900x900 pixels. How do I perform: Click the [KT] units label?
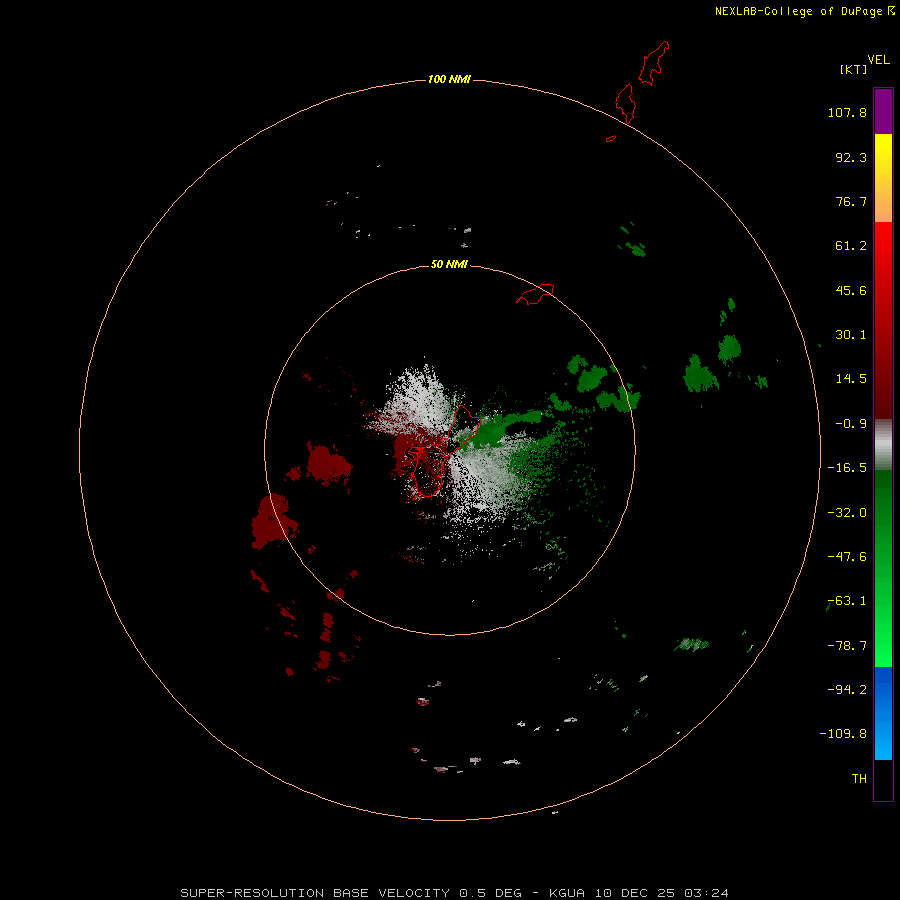point(853,69)
